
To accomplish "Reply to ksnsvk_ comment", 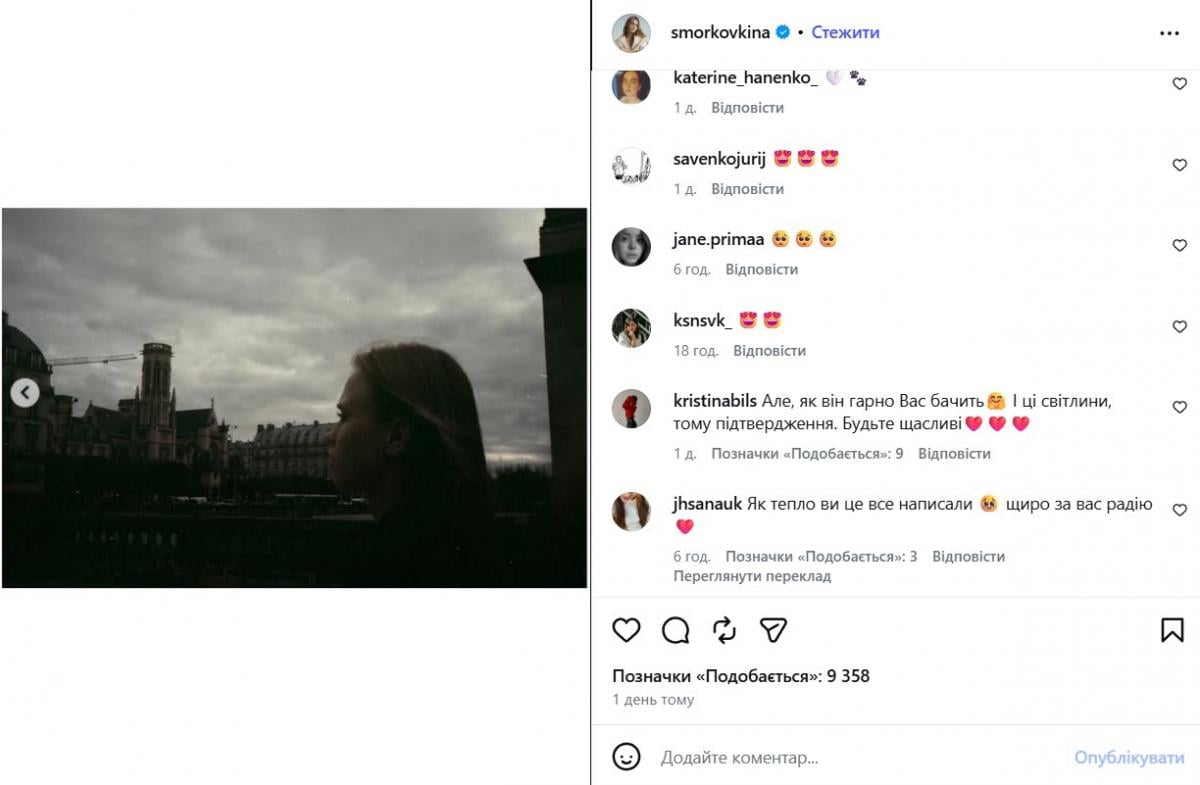I will click(769, 351).
